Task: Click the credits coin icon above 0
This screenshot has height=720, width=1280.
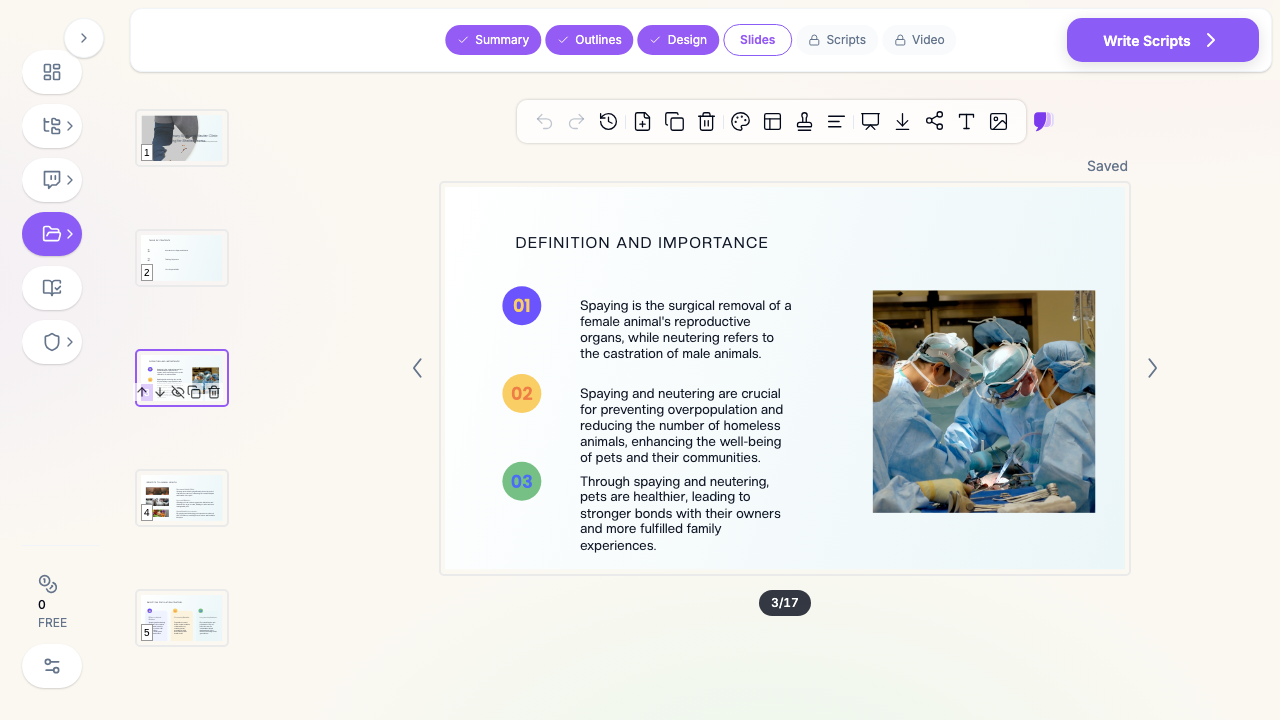Action: coord(48,584)
